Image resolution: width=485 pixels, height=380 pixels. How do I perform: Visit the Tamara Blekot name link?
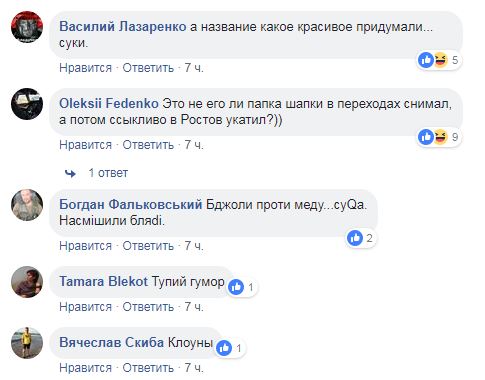pos(103,282)
